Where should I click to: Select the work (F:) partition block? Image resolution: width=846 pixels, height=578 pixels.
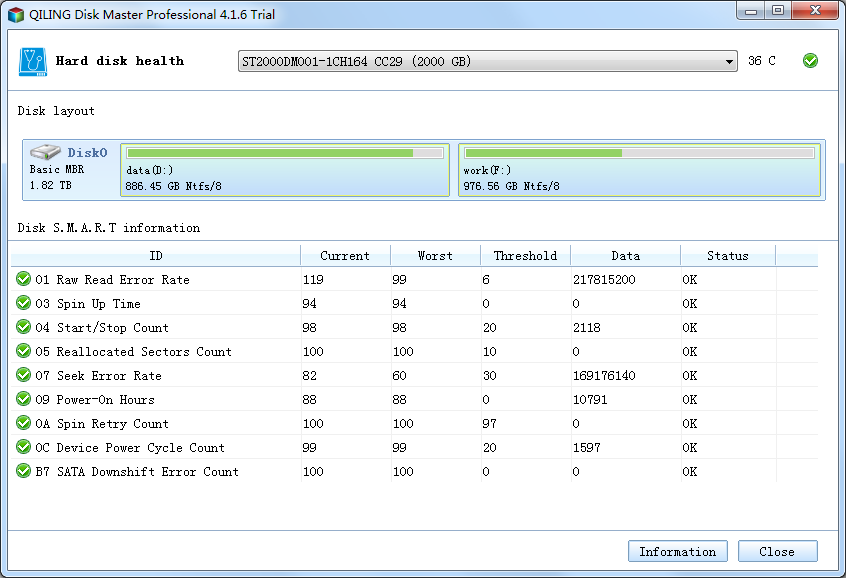[x=639, y=170]
